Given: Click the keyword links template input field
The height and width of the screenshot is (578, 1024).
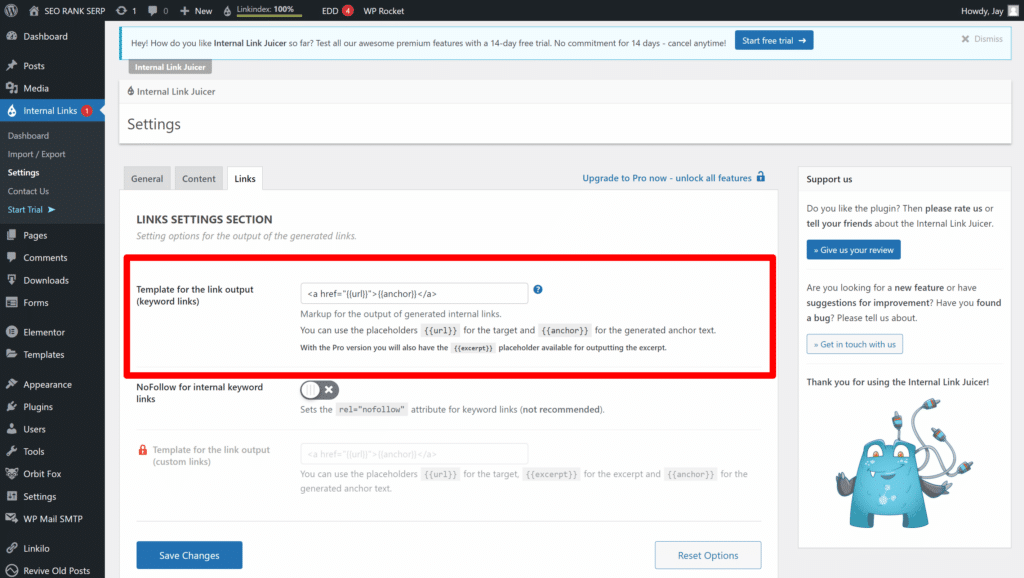Looking at the screenshot, I should pos(414,293).
